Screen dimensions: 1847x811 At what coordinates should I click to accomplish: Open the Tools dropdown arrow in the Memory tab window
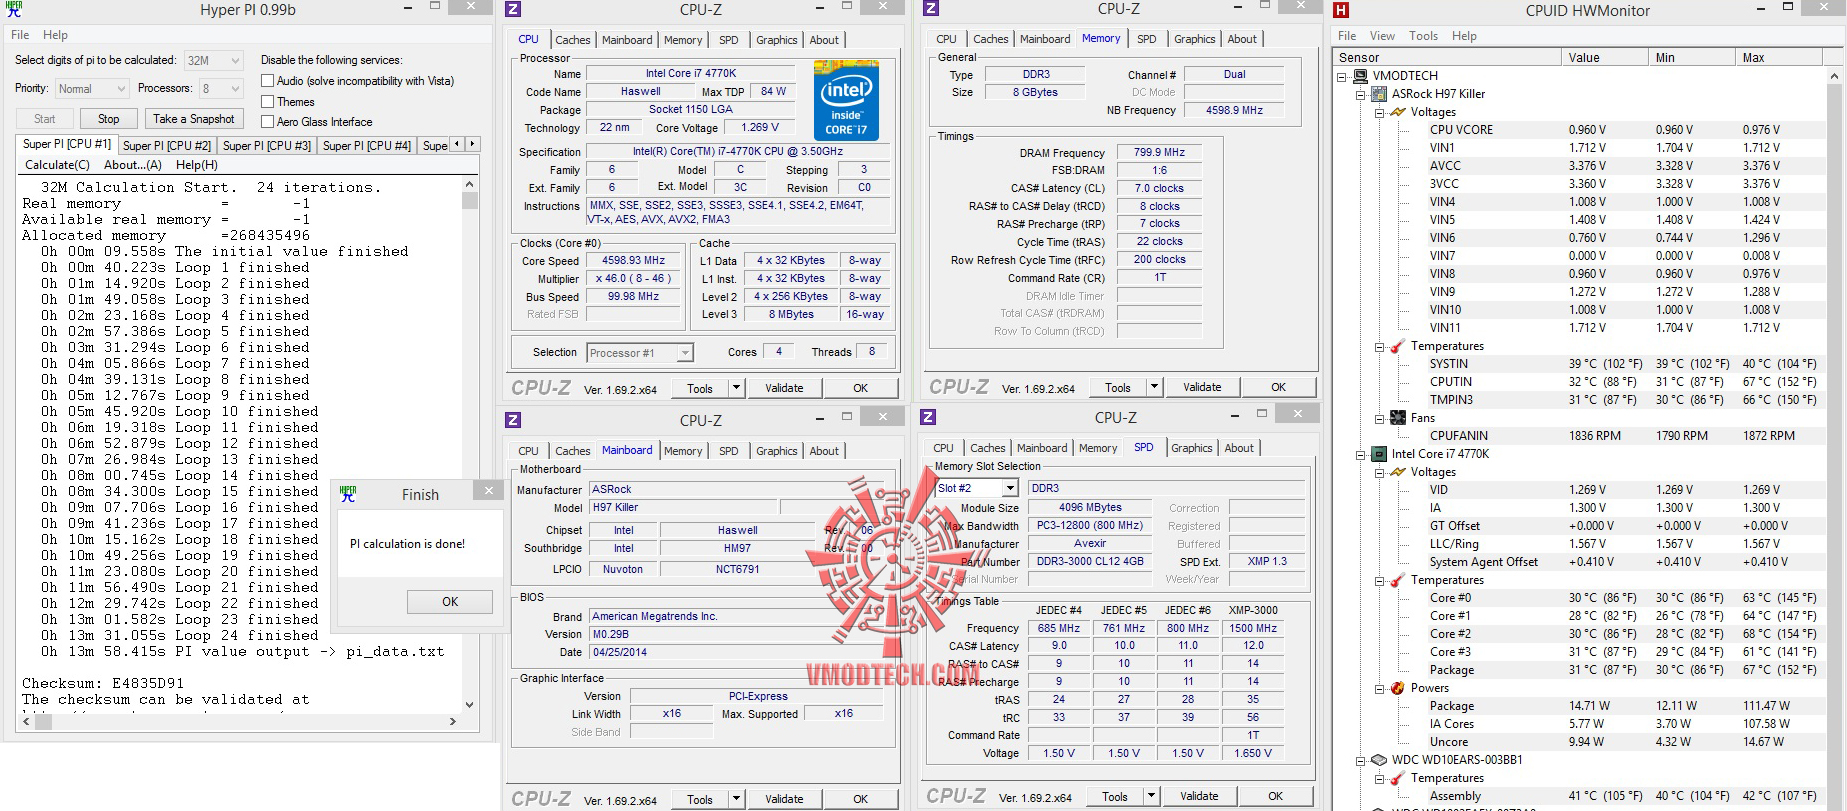coord(1154,387)
